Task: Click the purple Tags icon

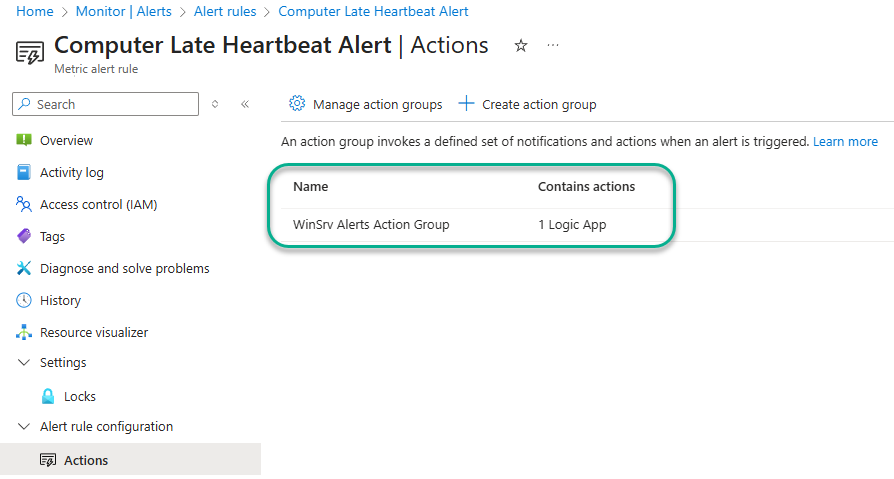Action: click(x=24, y=236)
